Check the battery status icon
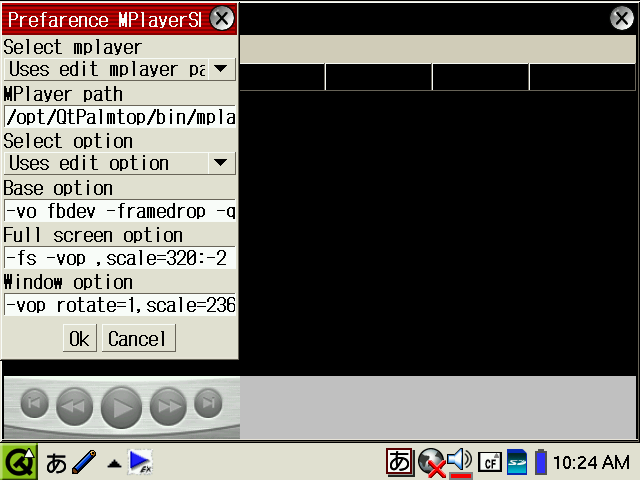Screen dimensions: 640x480 pyautogui.click(x=541, y=462)
